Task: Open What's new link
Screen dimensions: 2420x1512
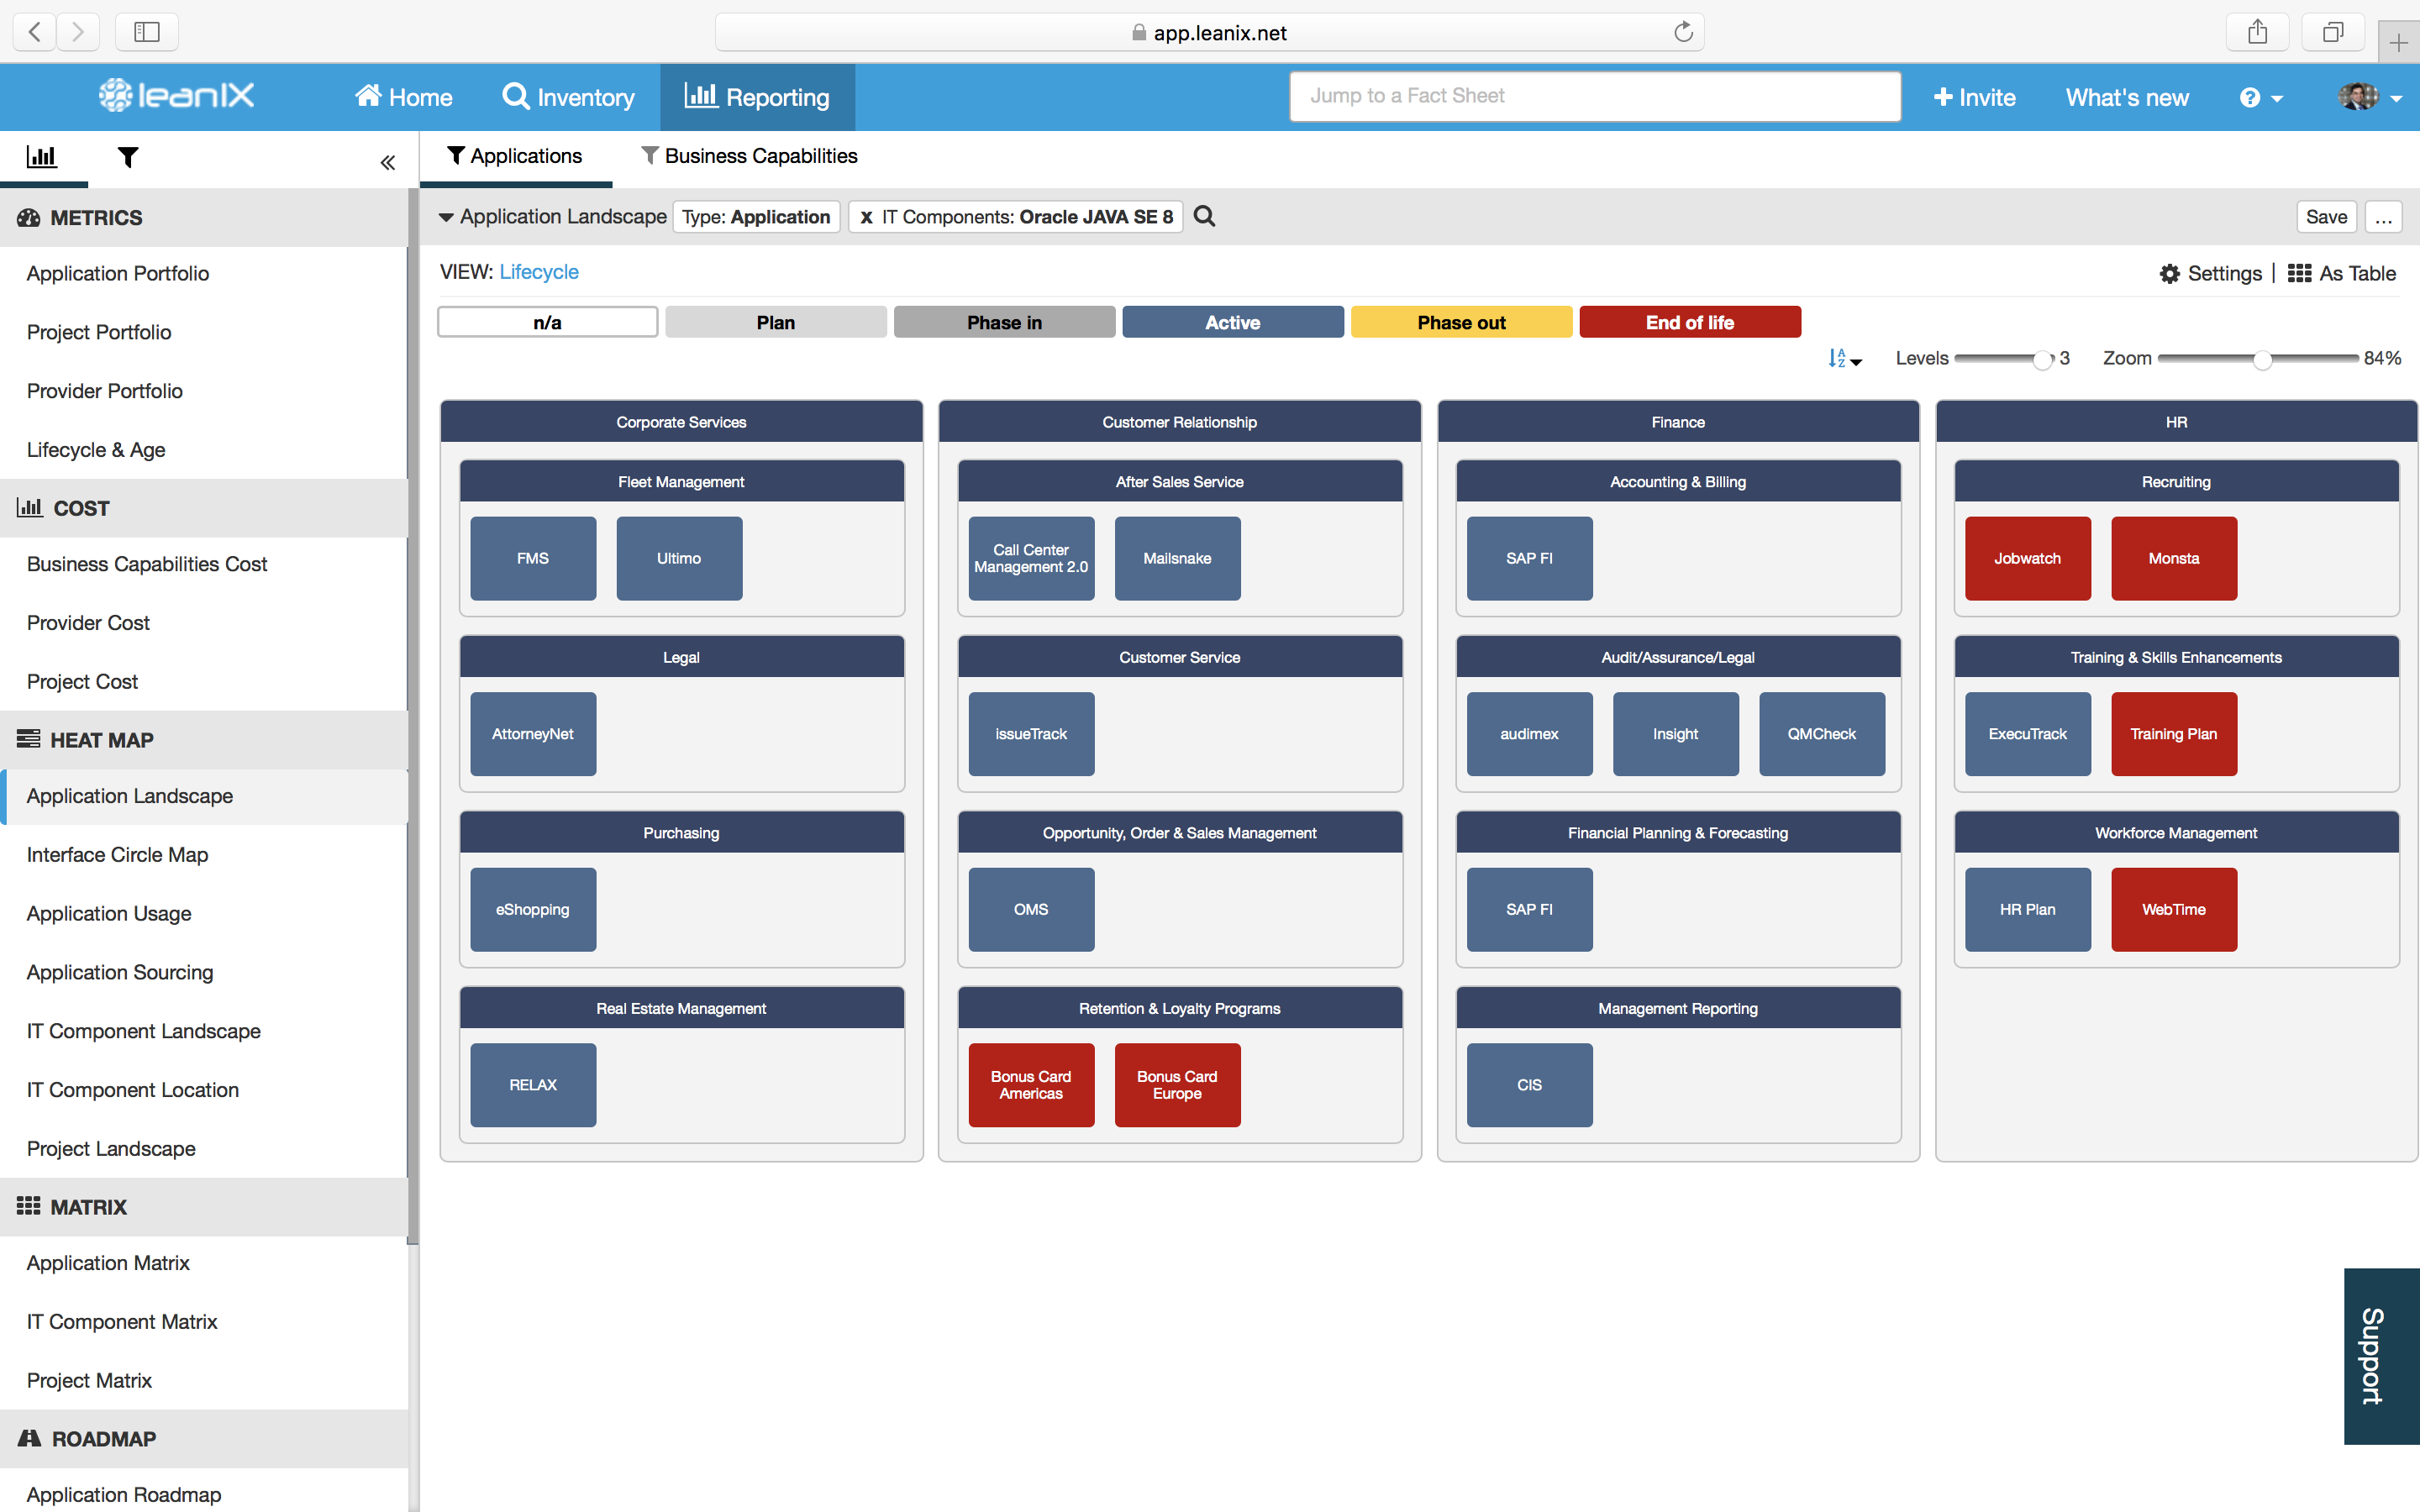Action: 2127,97
